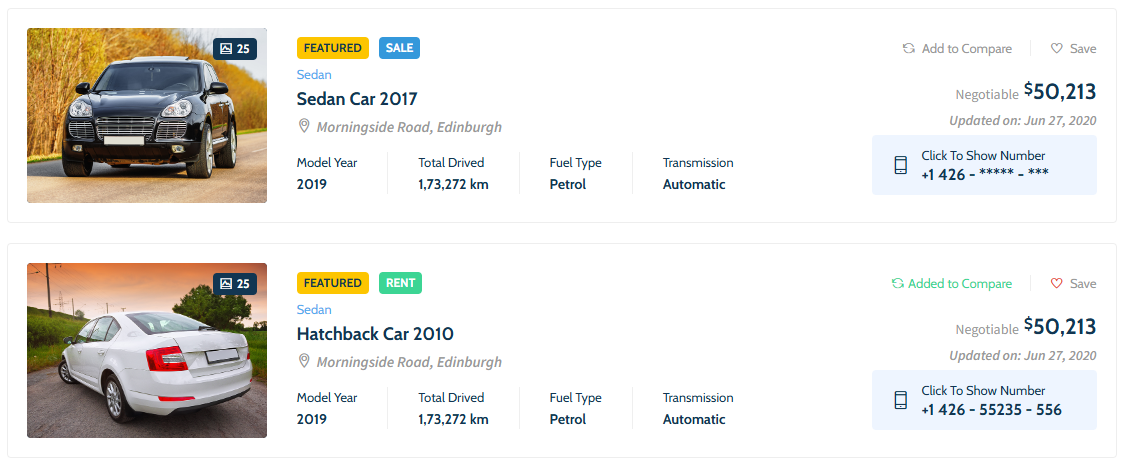Open the Sedan Car 2017 listing title
This screenshot has width=1125, height=465.
tap(357, 99)
